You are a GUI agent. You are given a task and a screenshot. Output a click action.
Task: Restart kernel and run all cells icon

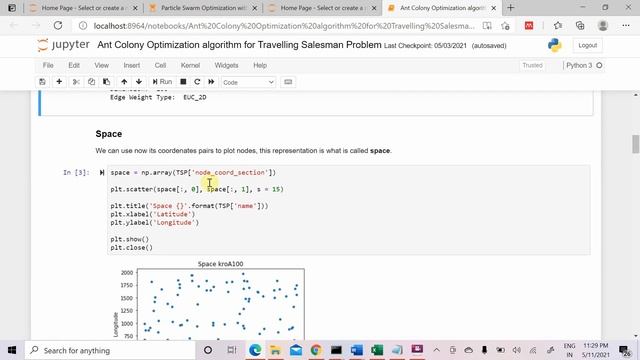tap(211, 82)
